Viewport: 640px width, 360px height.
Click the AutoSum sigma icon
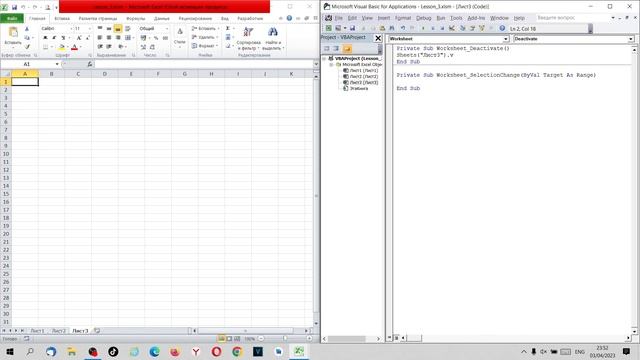(x=228, y=29)
